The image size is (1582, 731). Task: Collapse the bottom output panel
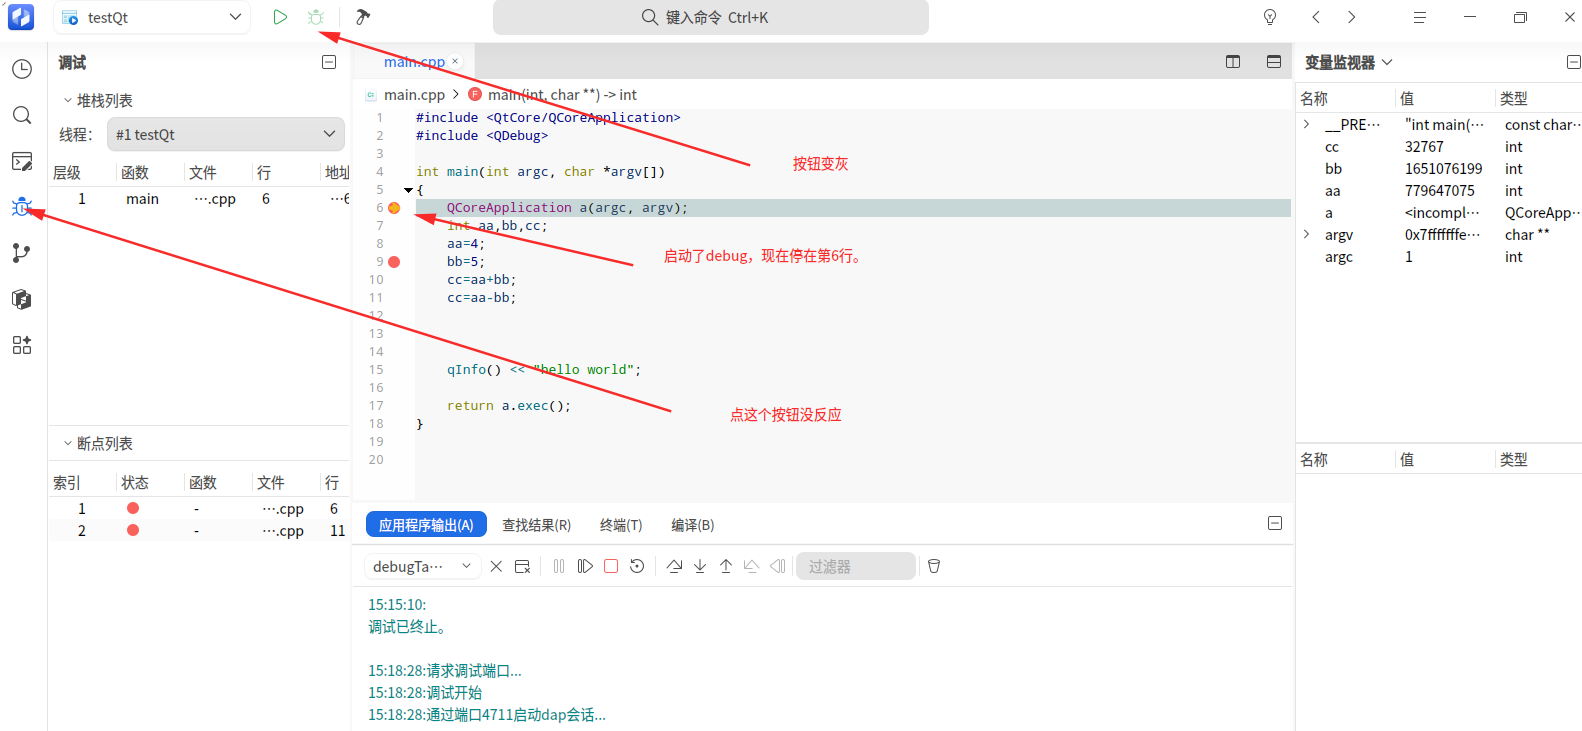[x=1275, y=523]
